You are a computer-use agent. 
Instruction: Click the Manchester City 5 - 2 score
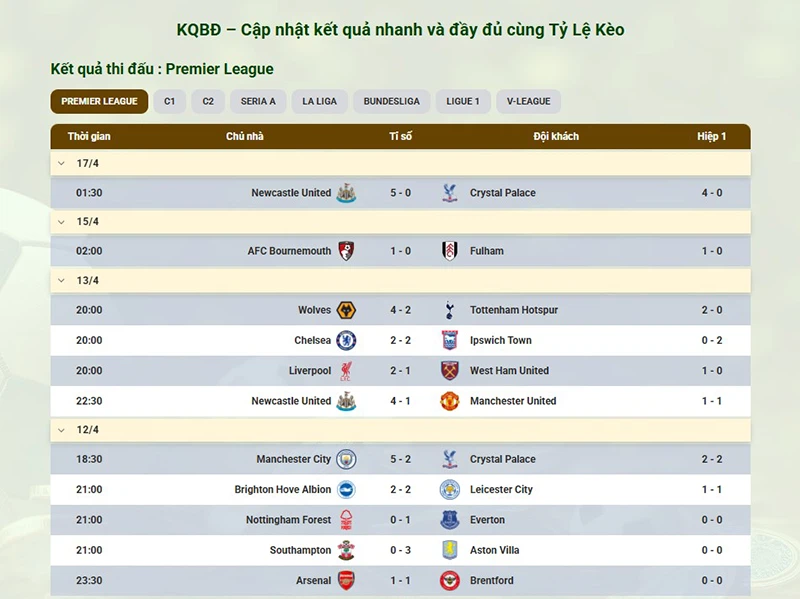click(400, 460)
